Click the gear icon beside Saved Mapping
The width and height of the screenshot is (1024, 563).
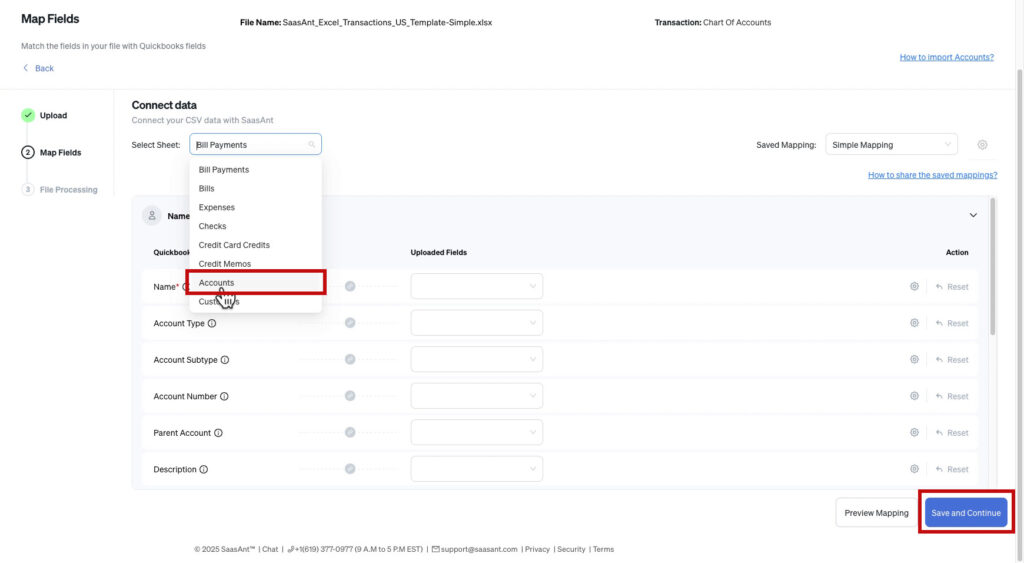tap(982, 145)
